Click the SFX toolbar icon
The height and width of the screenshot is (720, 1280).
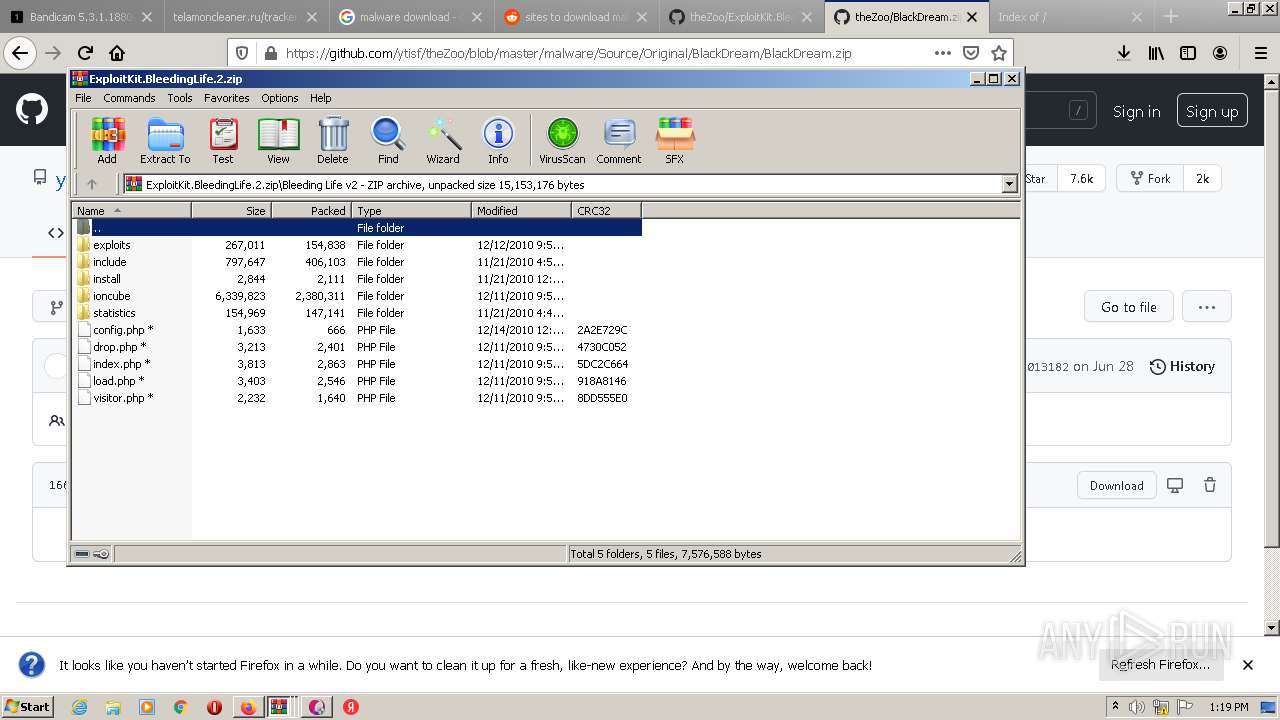[x=675, y=140]
